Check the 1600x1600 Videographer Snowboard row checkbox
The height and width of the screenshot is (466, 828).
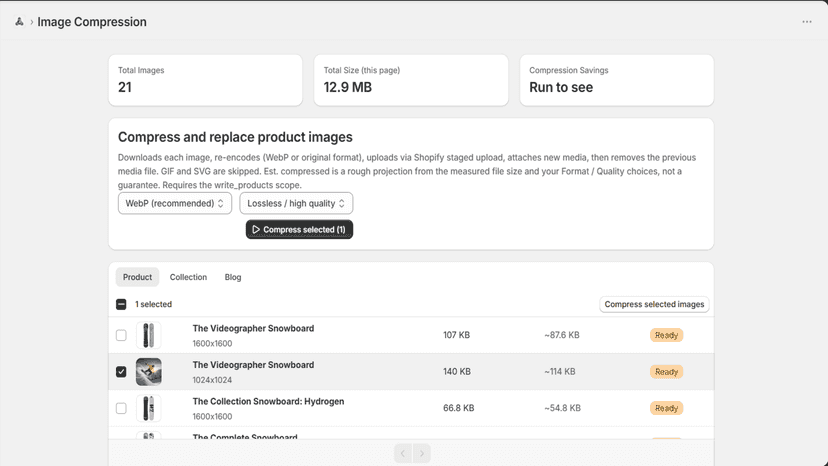(121, 335)
